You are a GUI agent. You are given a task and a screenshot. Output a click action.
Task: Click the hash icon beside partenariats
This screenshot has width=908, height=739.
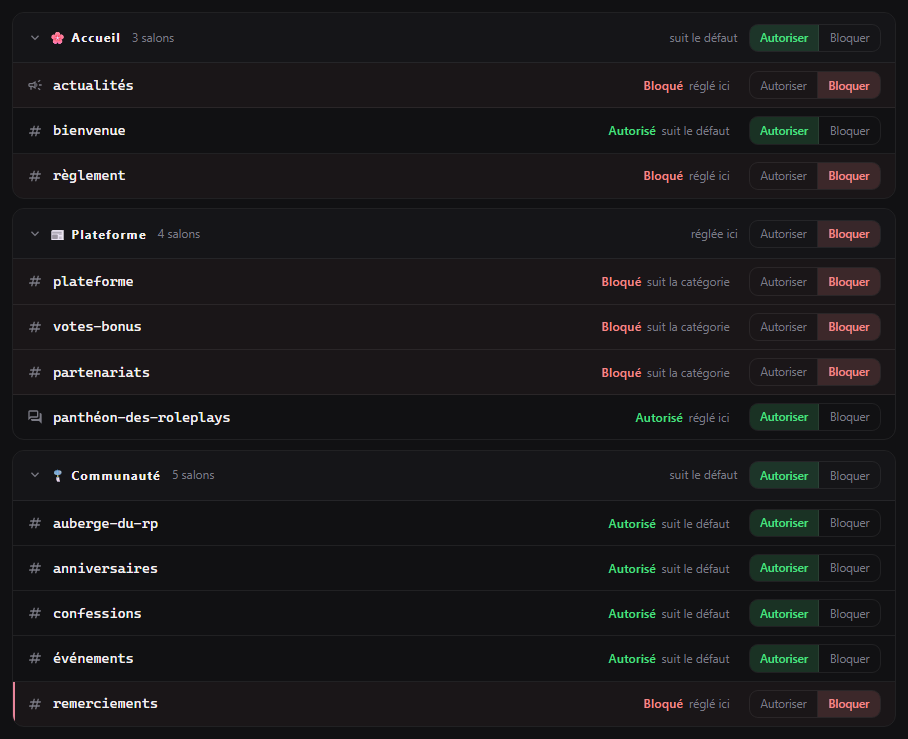pos(35,372)
